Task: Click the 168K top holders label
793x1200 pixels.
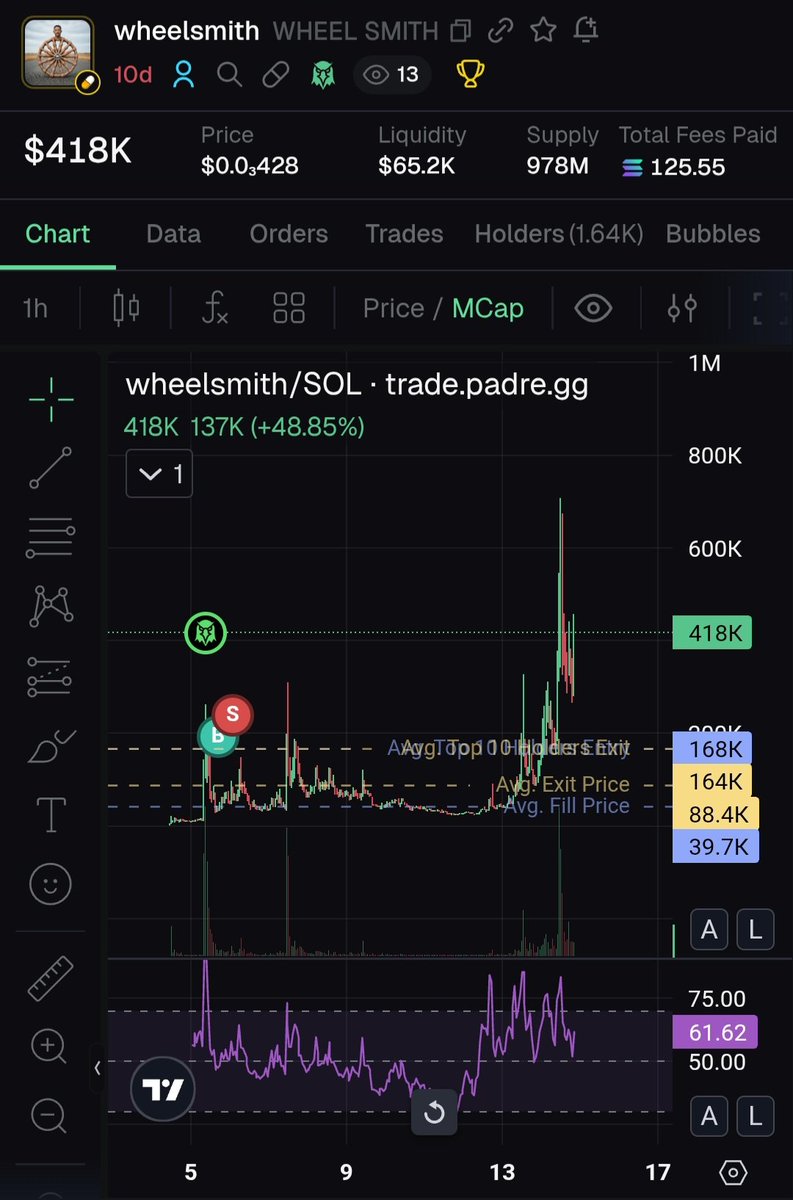Action: coord(712,748)
